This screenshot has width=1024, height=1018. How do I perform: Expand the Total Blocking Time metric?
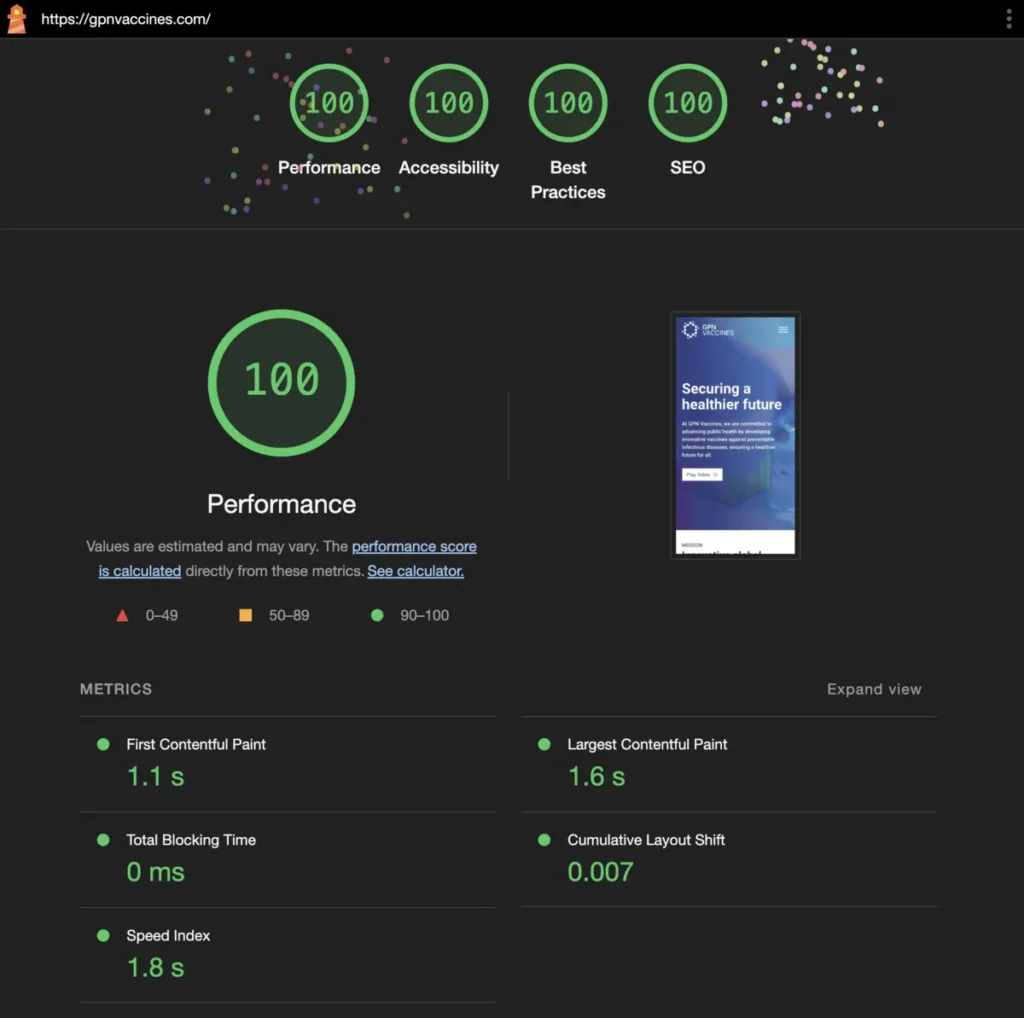(x=191, y=840)
